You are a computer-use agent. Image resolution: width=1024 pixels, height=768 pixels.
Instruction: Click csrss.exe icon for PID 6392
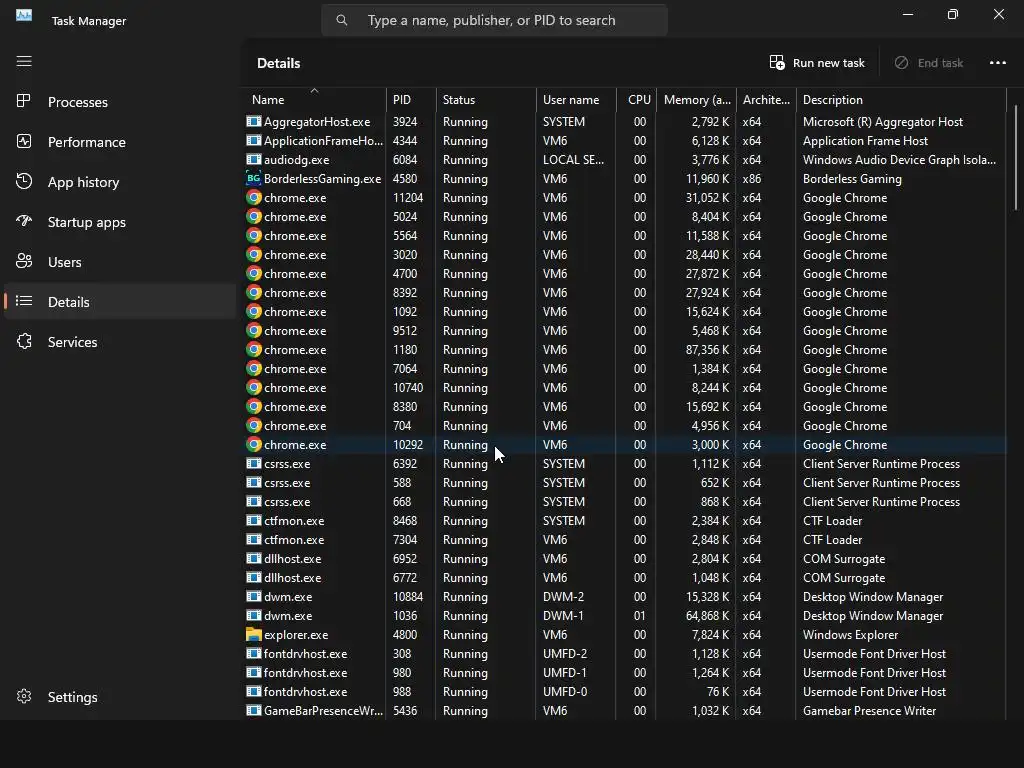coord(253,463)
